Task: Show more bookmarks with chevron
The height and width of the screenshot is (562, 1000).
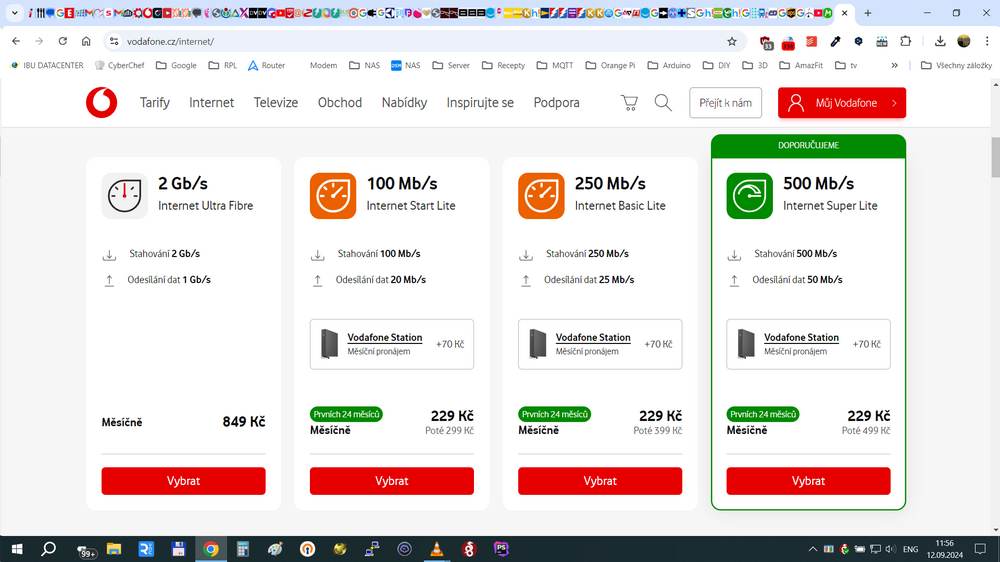Action: (x=894, y=65)
